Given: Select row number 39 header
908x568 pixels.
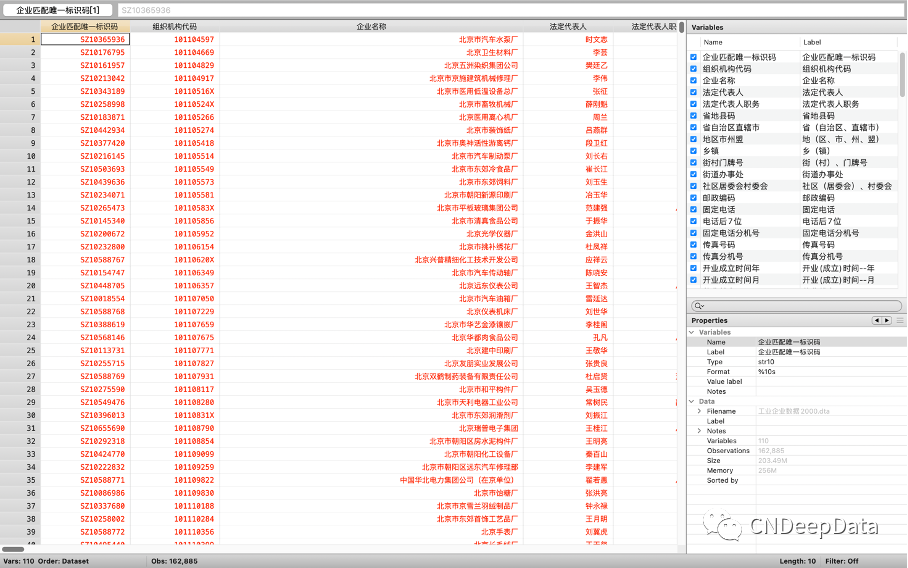Looking at the screenshot, I should click(x=20, y=532).
